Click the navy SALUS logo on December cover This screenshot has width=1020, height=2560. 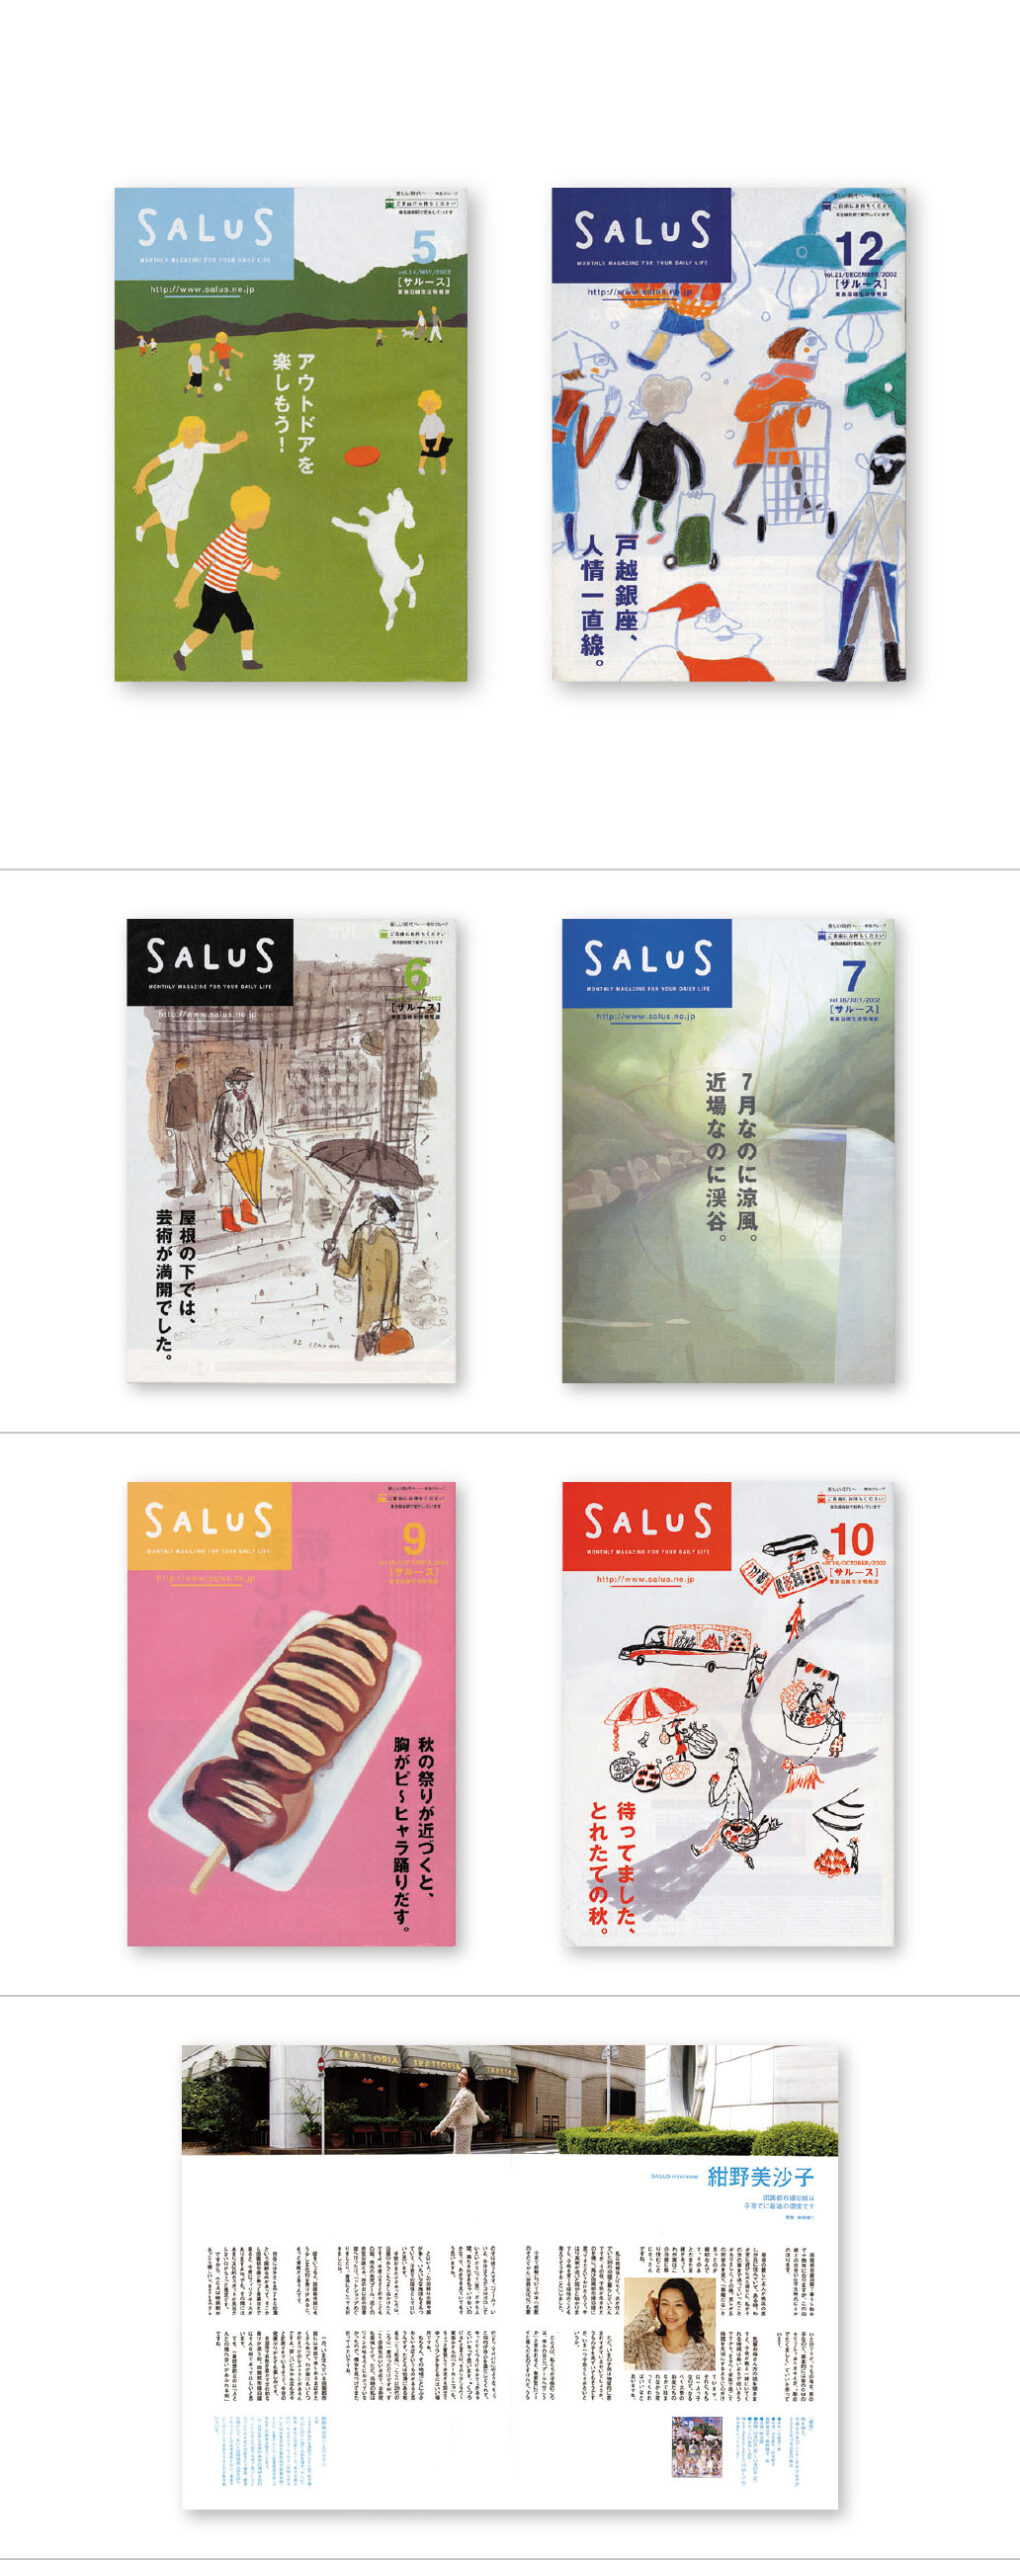click(641, 234)
